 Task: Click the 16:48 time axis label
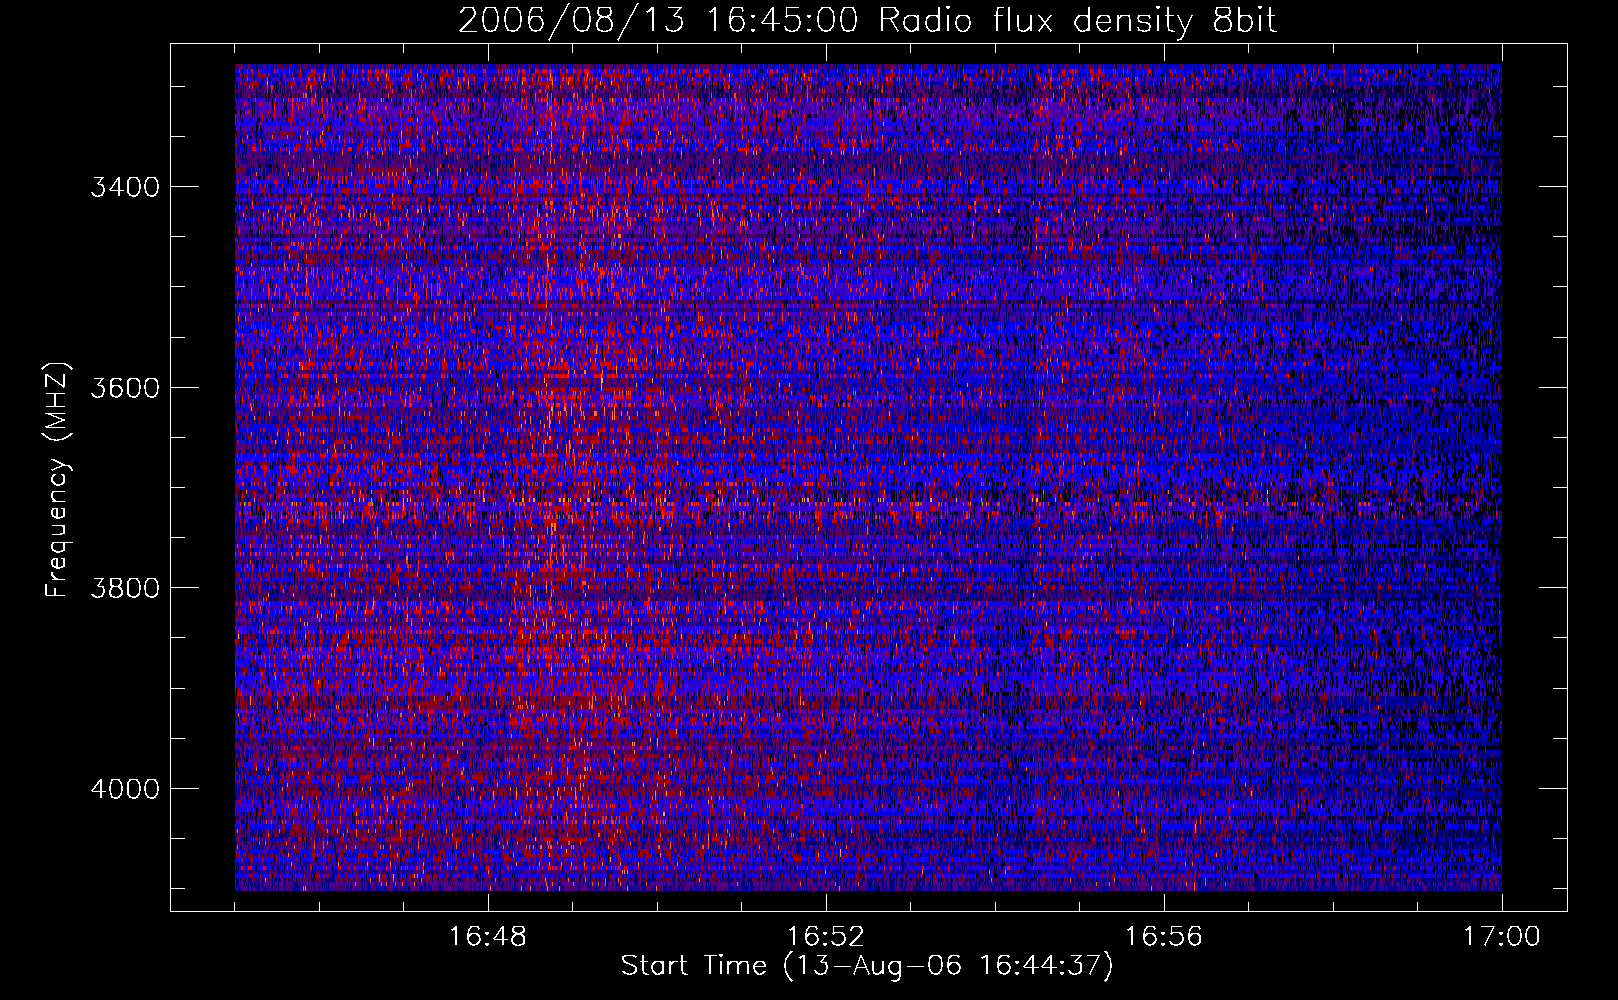pyautogui.click(x=488, y=937)
